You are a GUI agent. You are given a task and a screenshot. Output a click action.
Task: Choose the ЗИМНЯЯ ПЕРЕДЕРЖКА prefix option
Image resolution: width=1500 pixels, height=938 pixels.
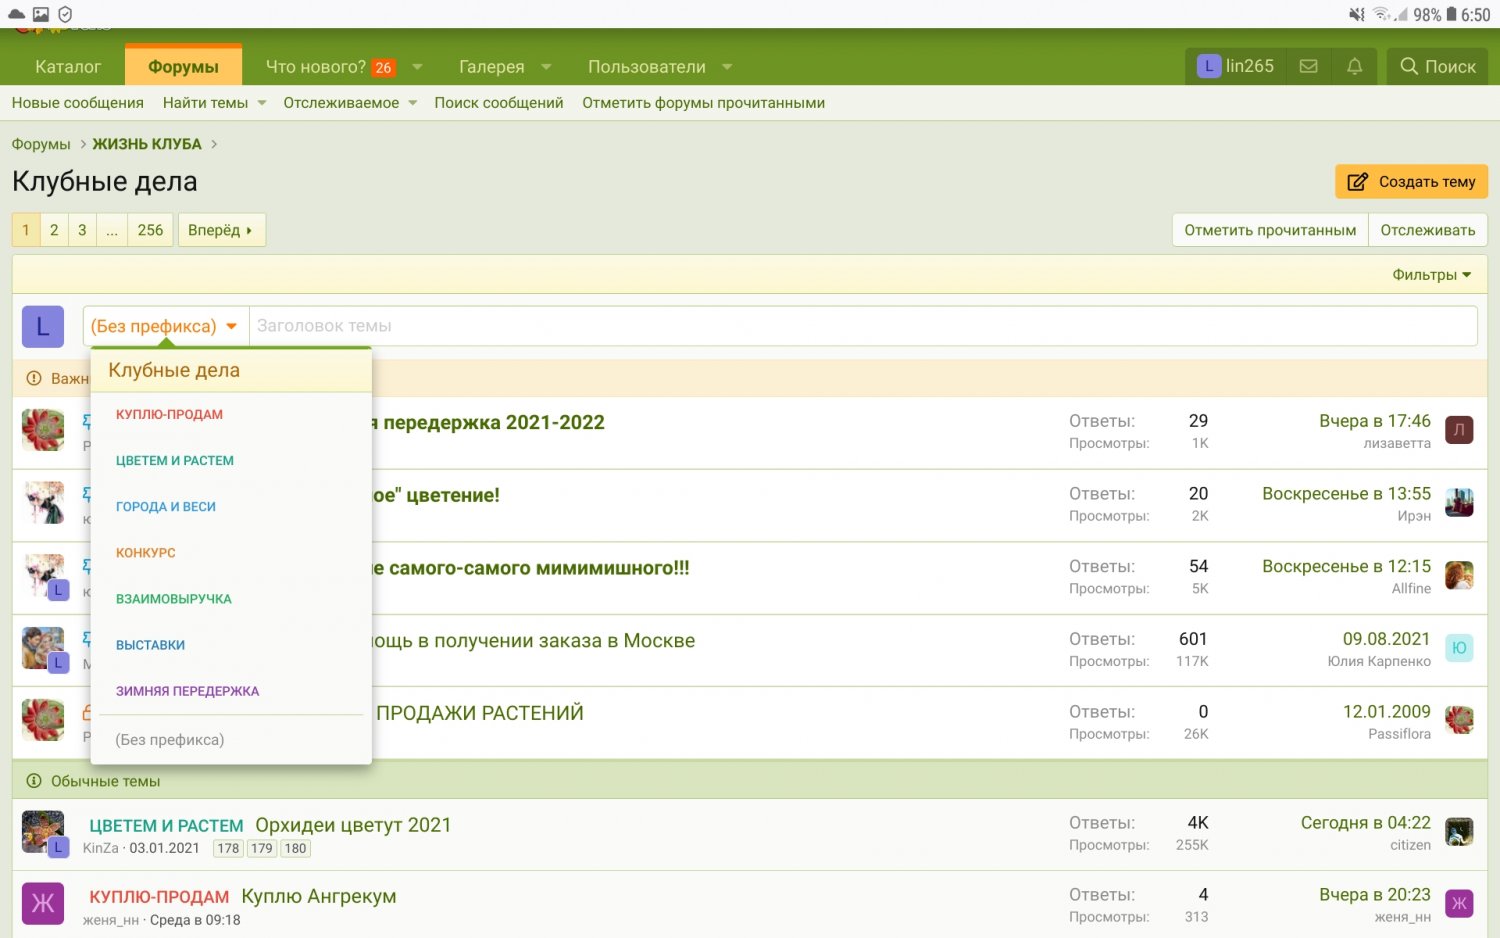coord(187,691)
